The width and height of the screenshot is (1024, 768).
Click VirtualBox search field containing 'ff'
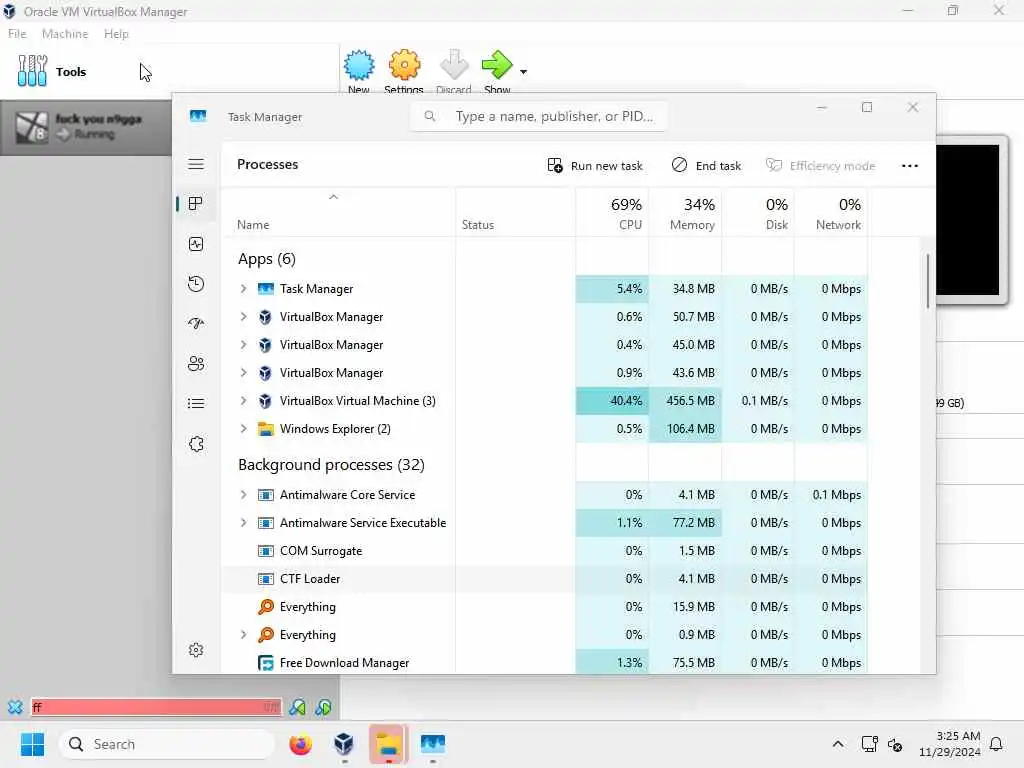pyautogui.click(x=156, y=707)
